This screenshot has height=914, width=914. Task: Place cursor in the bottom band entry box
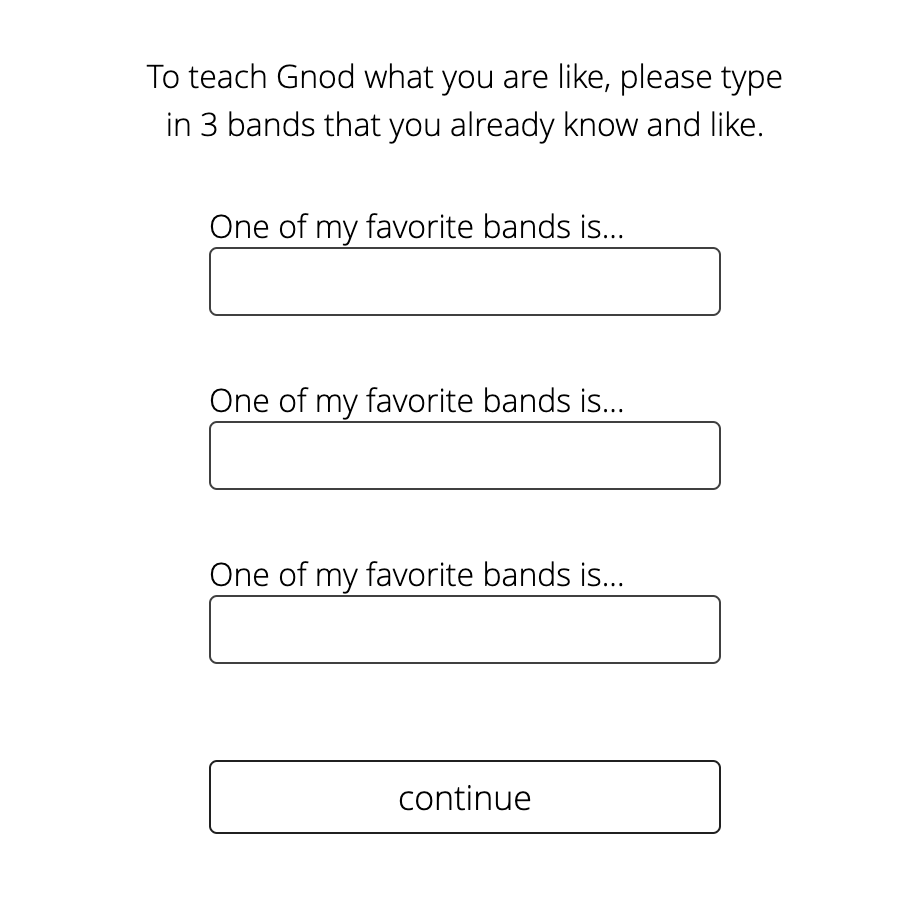464,630
